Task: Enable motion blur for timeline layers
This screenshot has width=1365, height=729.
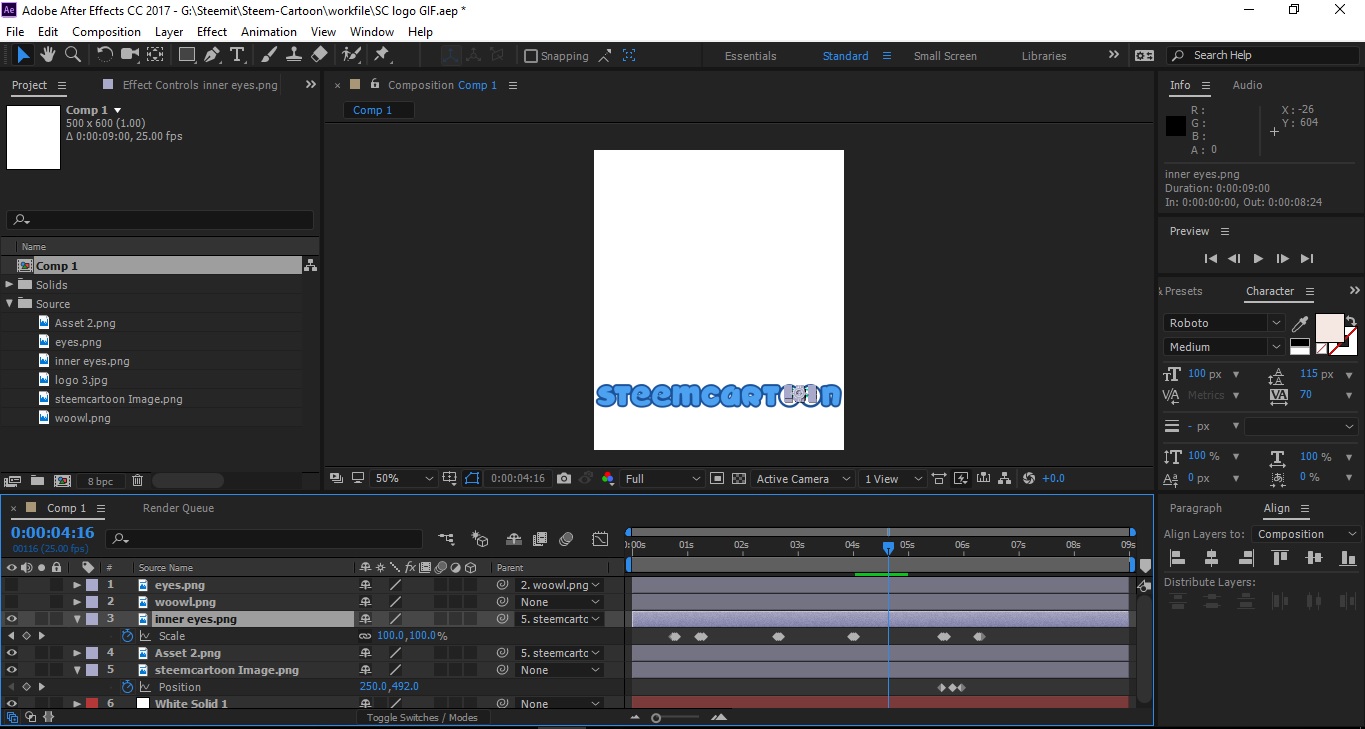Action: [566, 539]
